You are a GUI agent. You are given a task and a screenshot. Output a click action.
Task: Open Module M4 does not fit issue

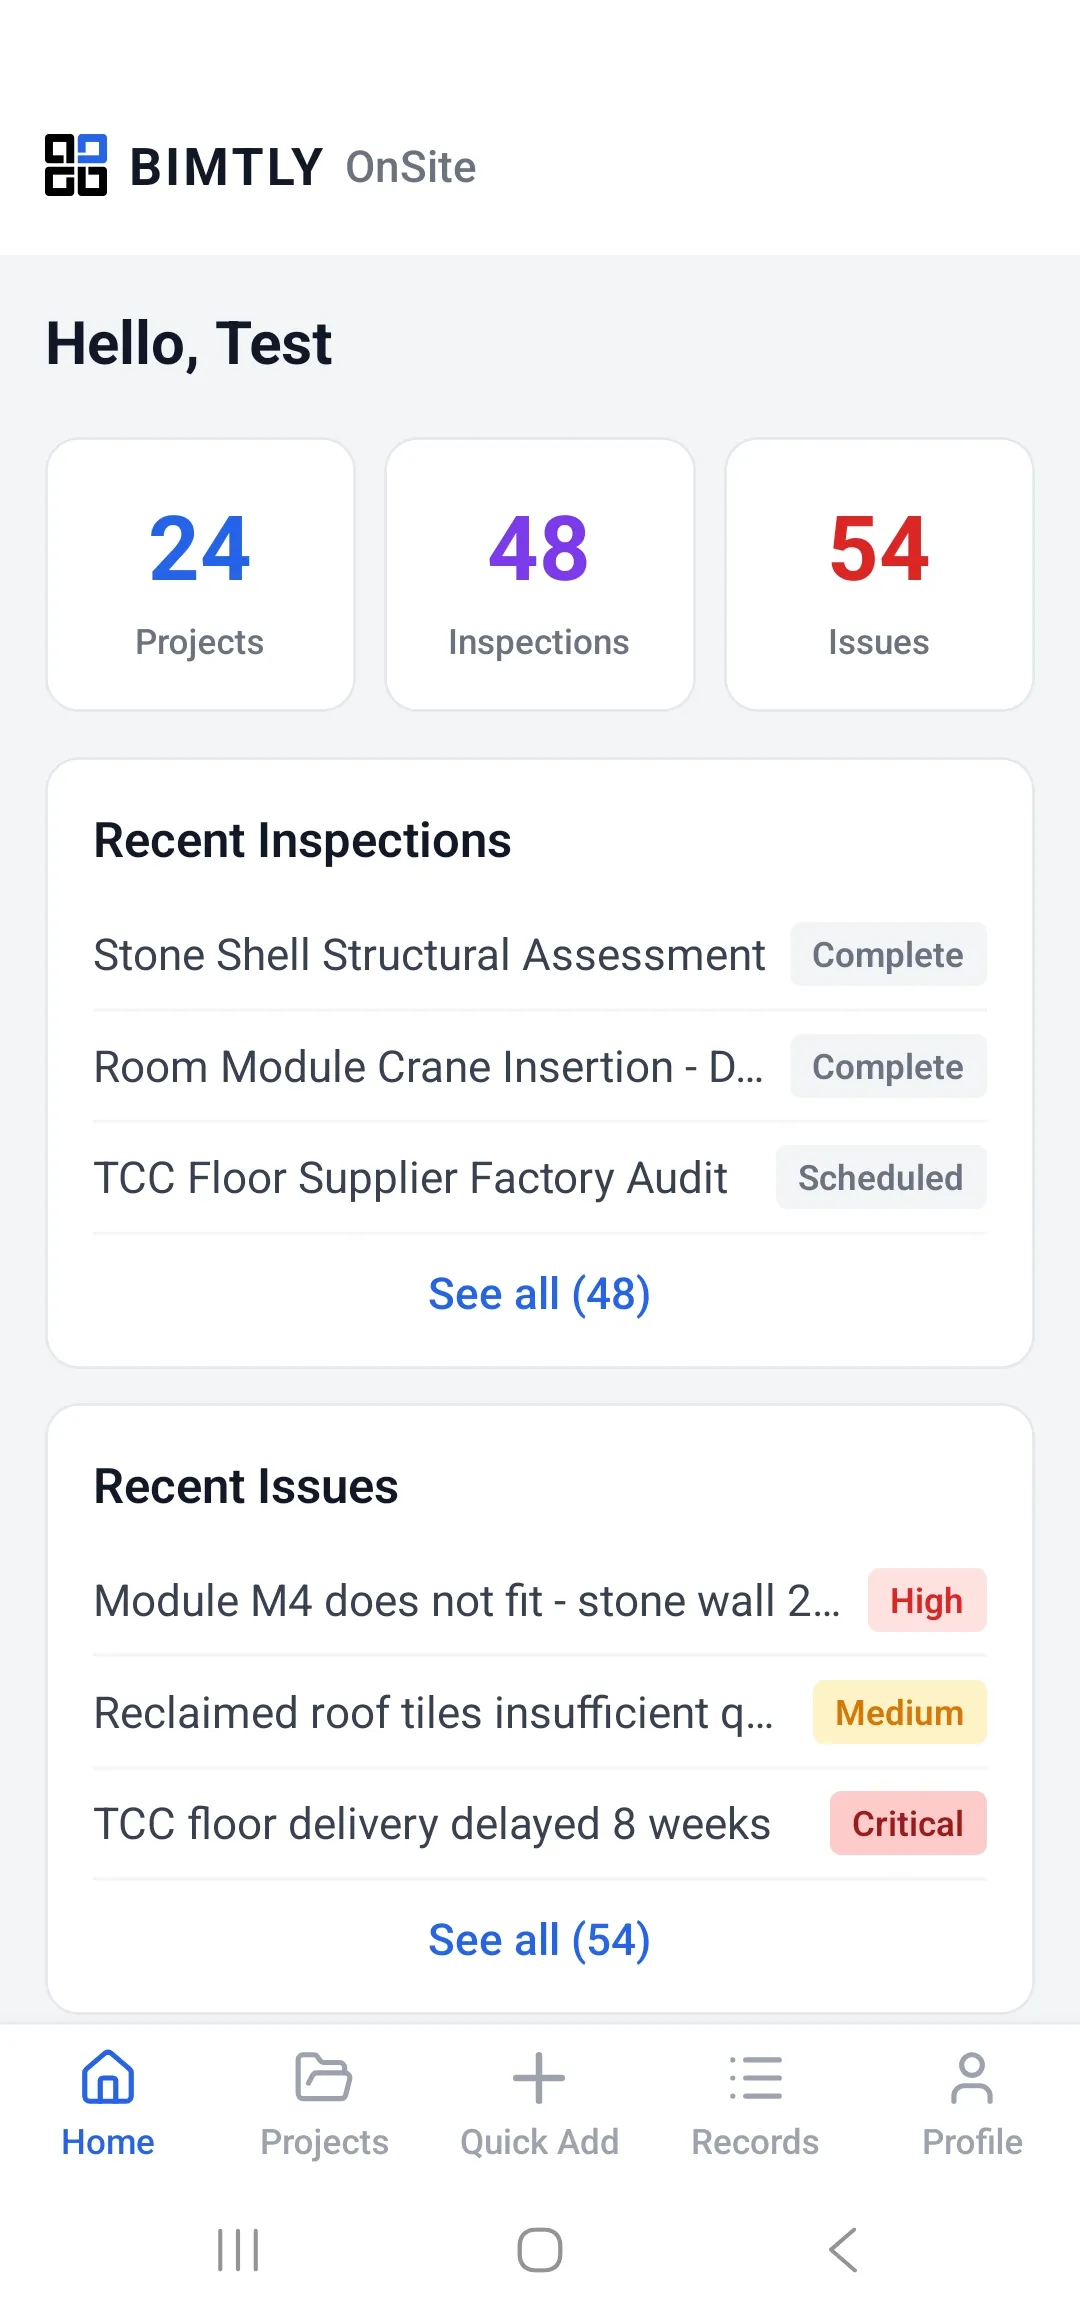point(466,1601)
